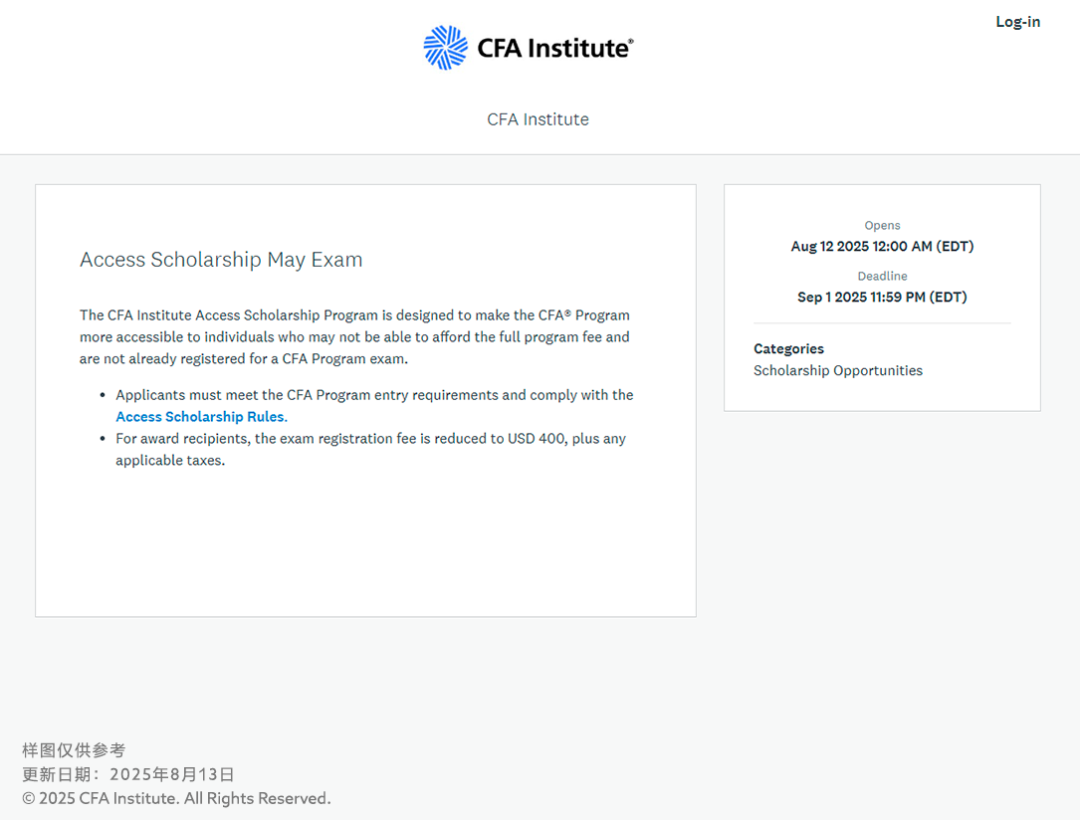The image size is (1080, 820).
Task: Click the CFA Institute header text link
Action: point(538,119)
